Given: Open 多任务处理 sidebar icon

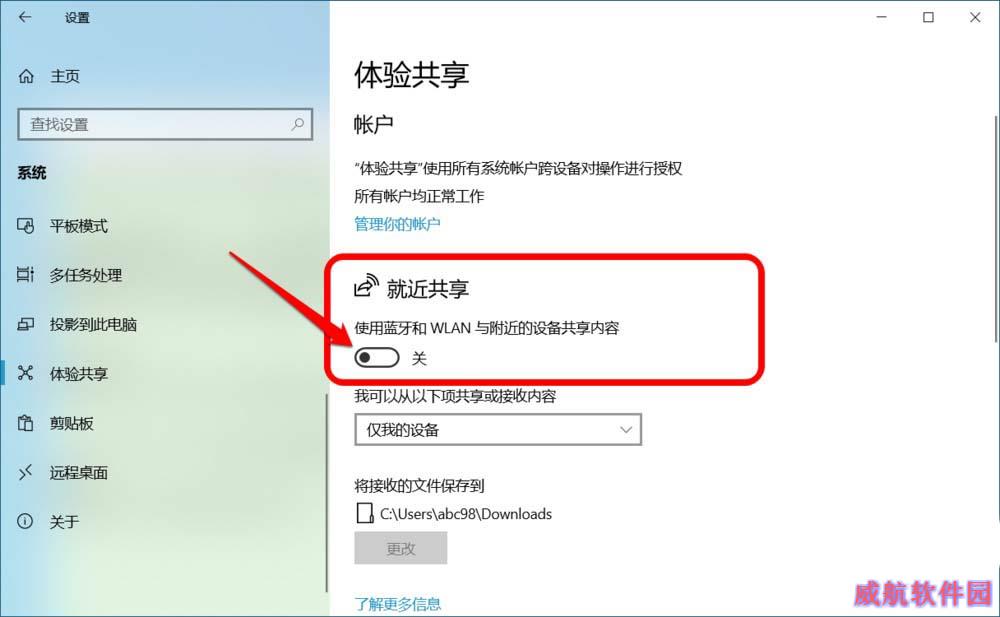Looking at the screenshot, I should pos(26,275).
